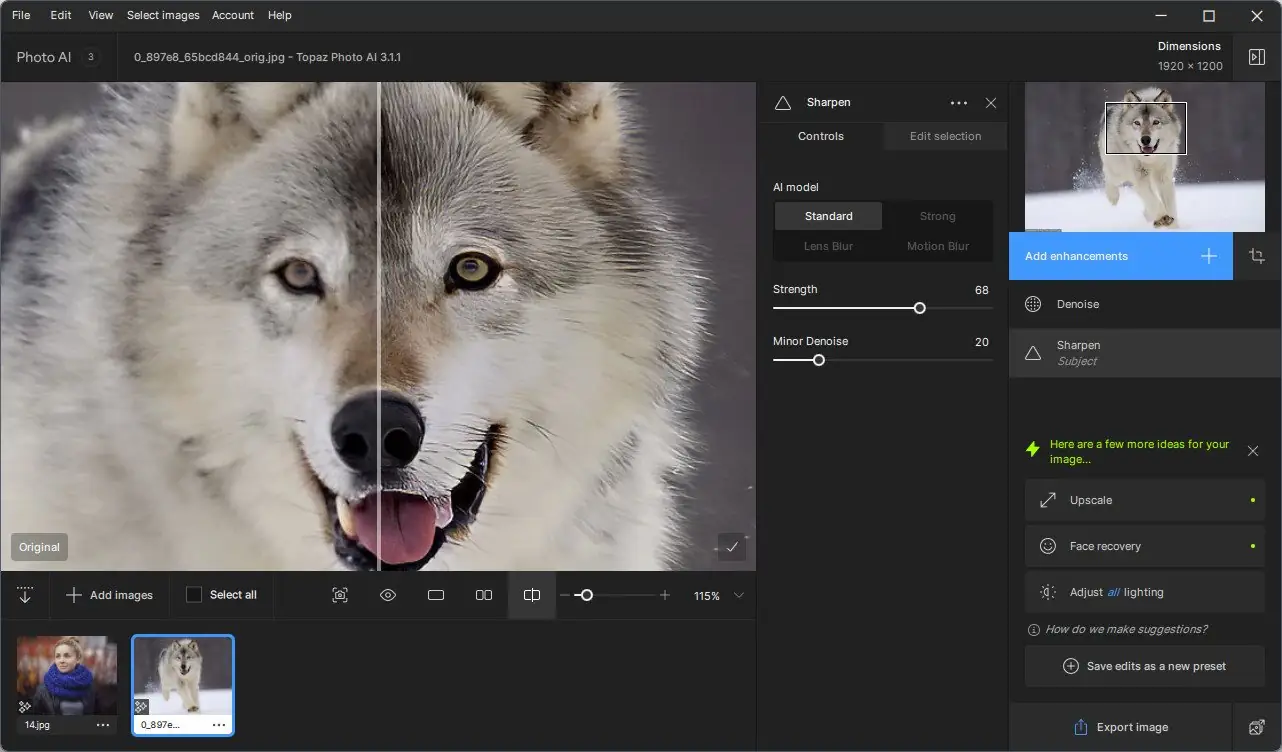The image size is (1282, 752).
Task: Click the Strength slider handle
Action: pyautogui.click(x=920, y=308)
